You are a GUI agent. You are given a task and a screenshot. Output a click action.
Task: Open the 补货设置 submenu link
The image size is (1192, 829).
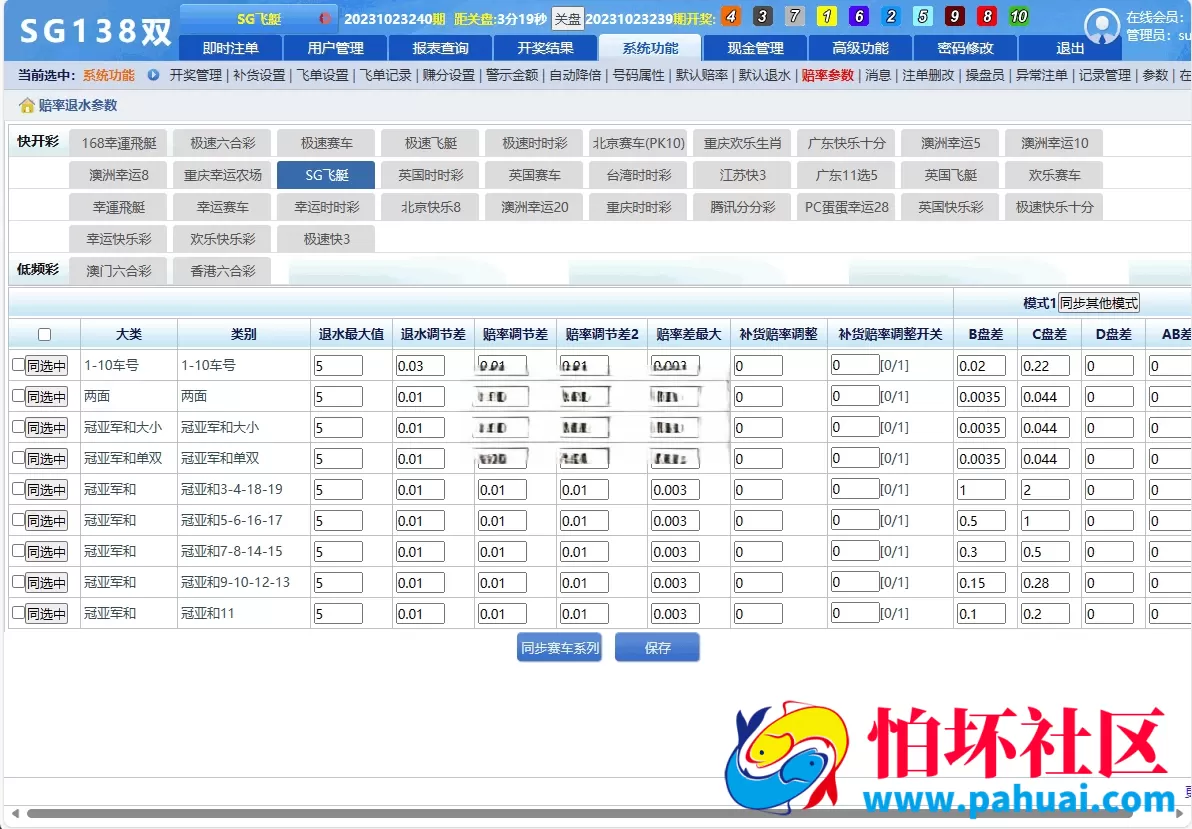[x=259, y=75]
